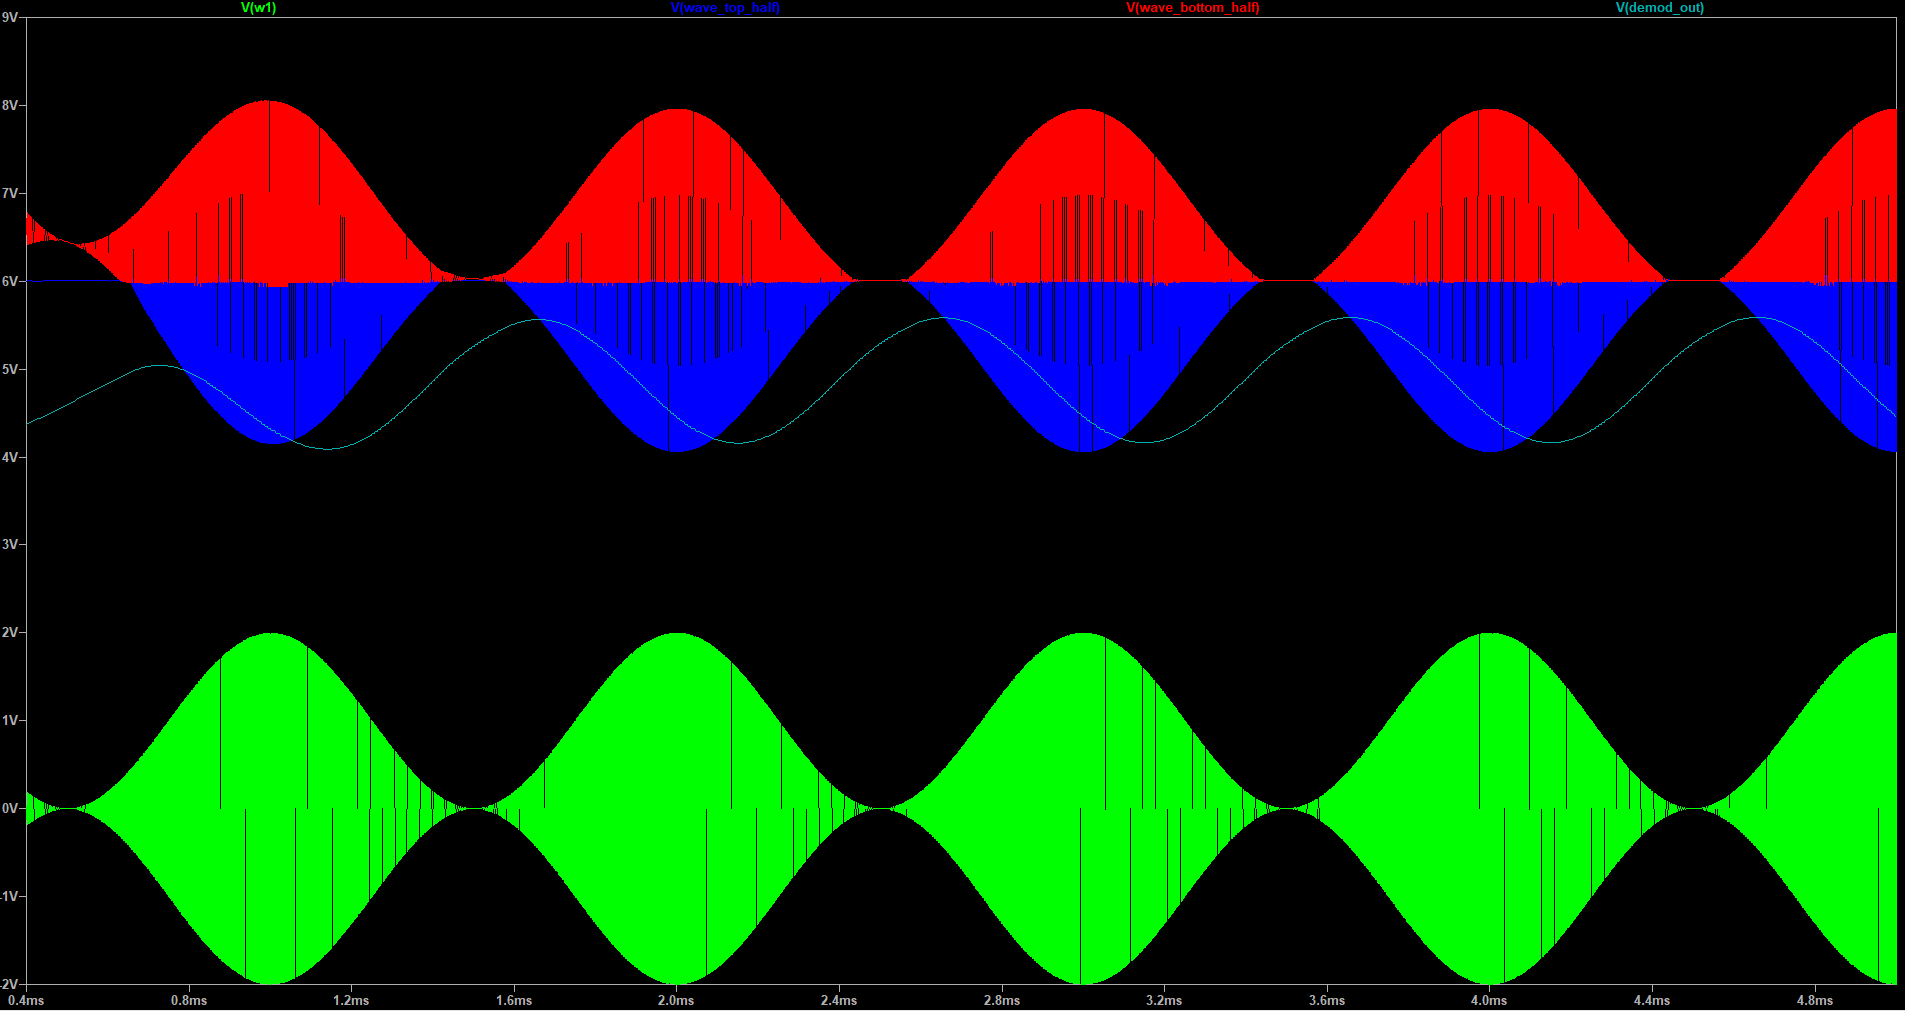Click the 8V tick on vertical axis
Image resolution: width=1905 pixels, height=1011 pixels.
[10, 105]
